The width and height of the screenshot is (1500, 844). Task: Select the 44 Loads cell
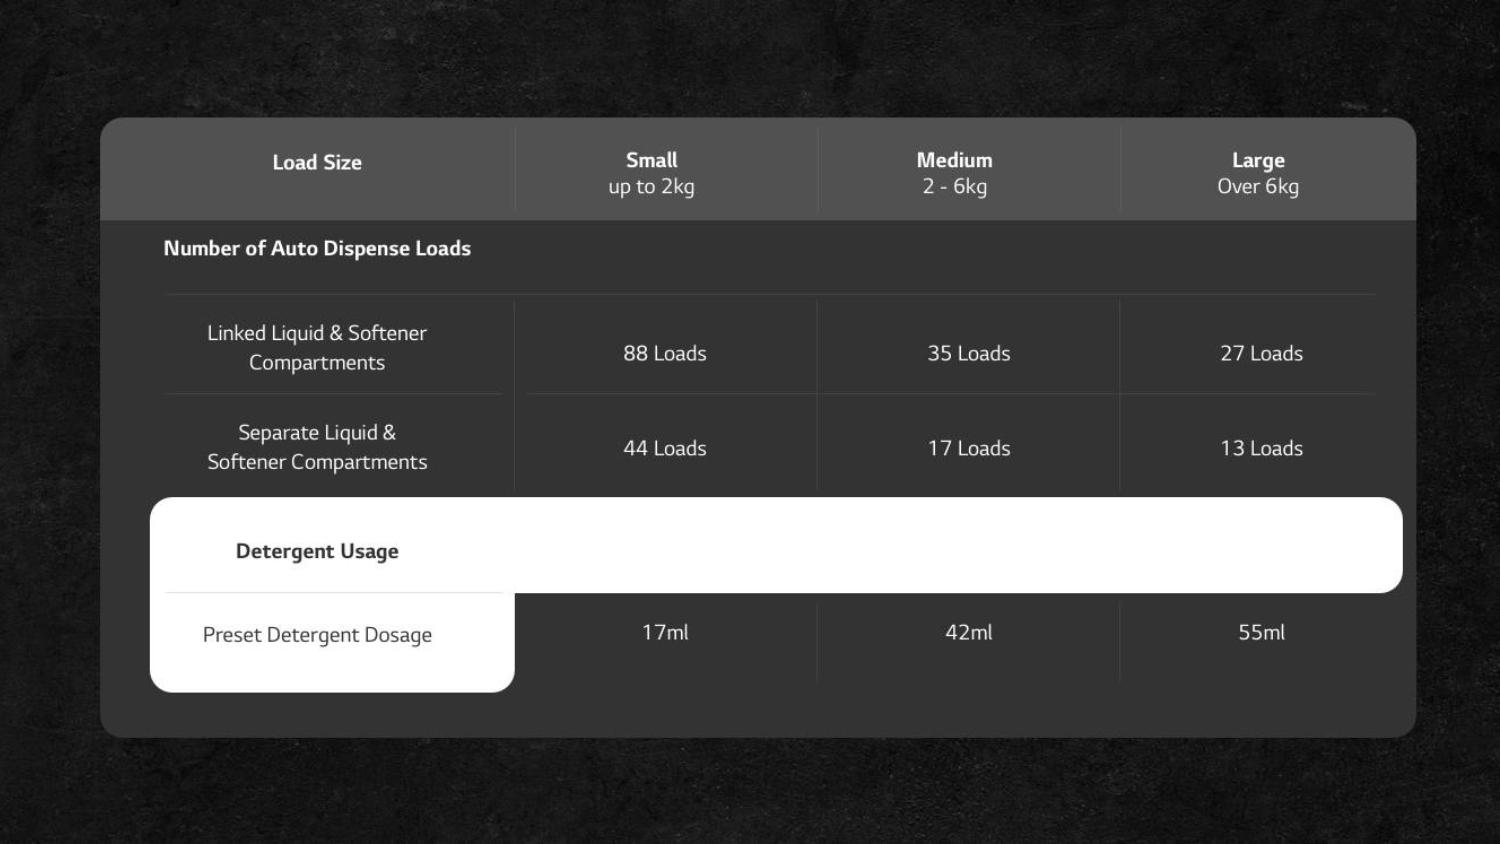pos(665,449)
